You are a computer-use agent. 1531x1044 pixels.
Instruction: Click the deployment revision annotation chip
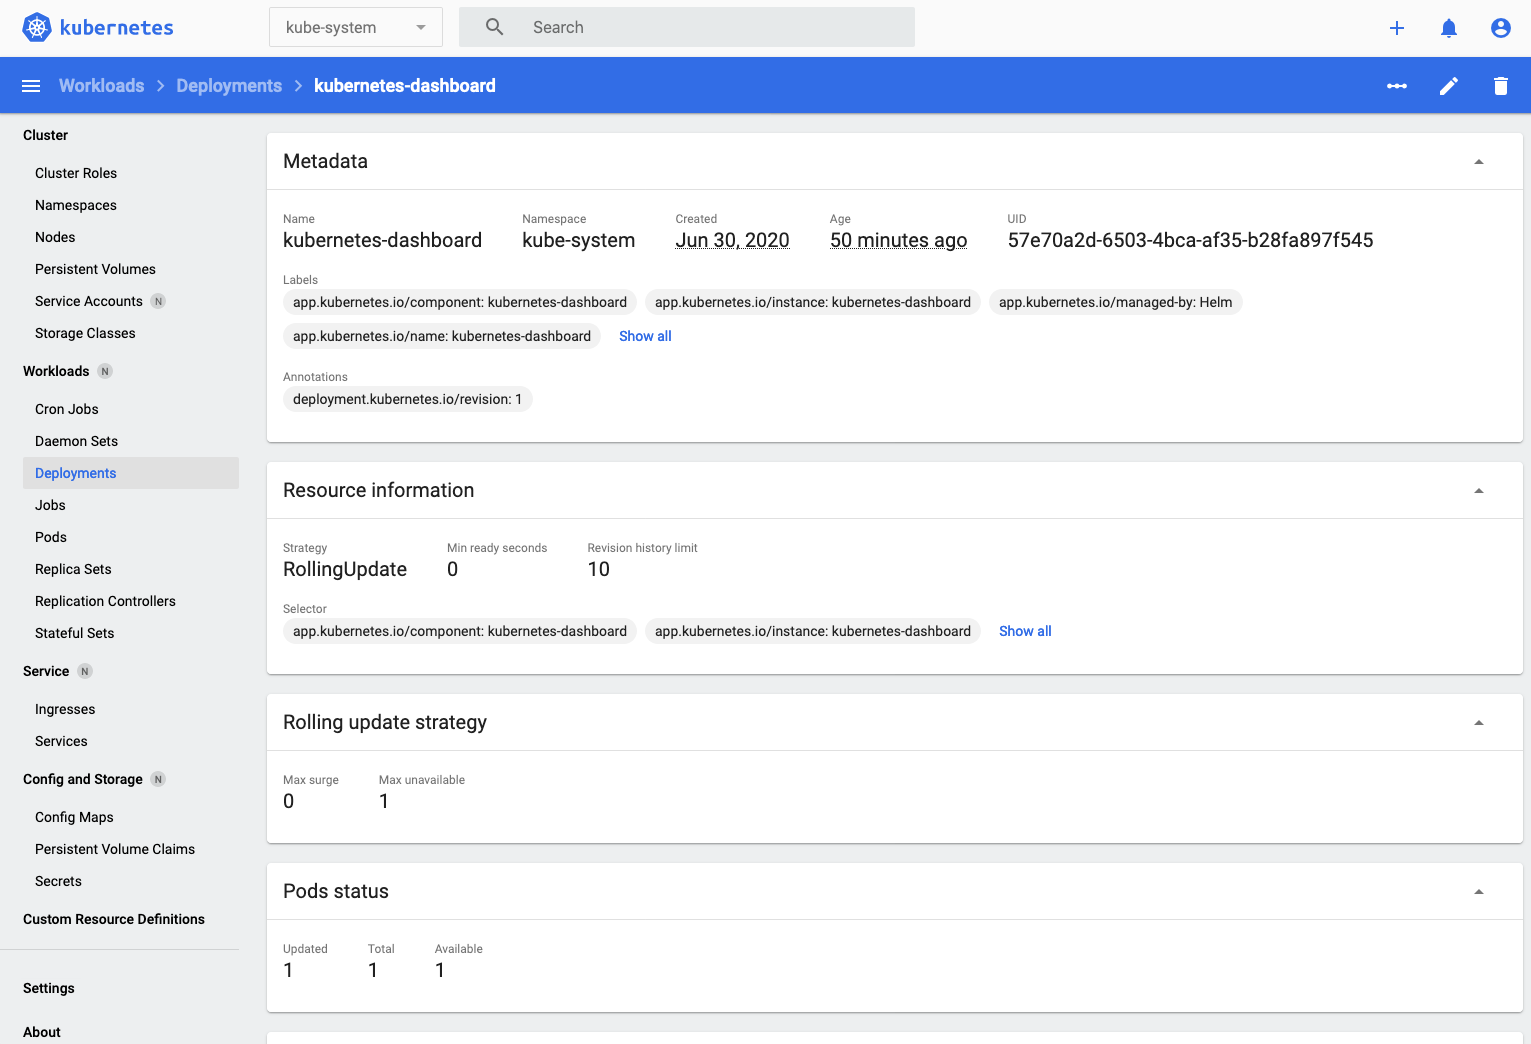[x=407, y=399]
